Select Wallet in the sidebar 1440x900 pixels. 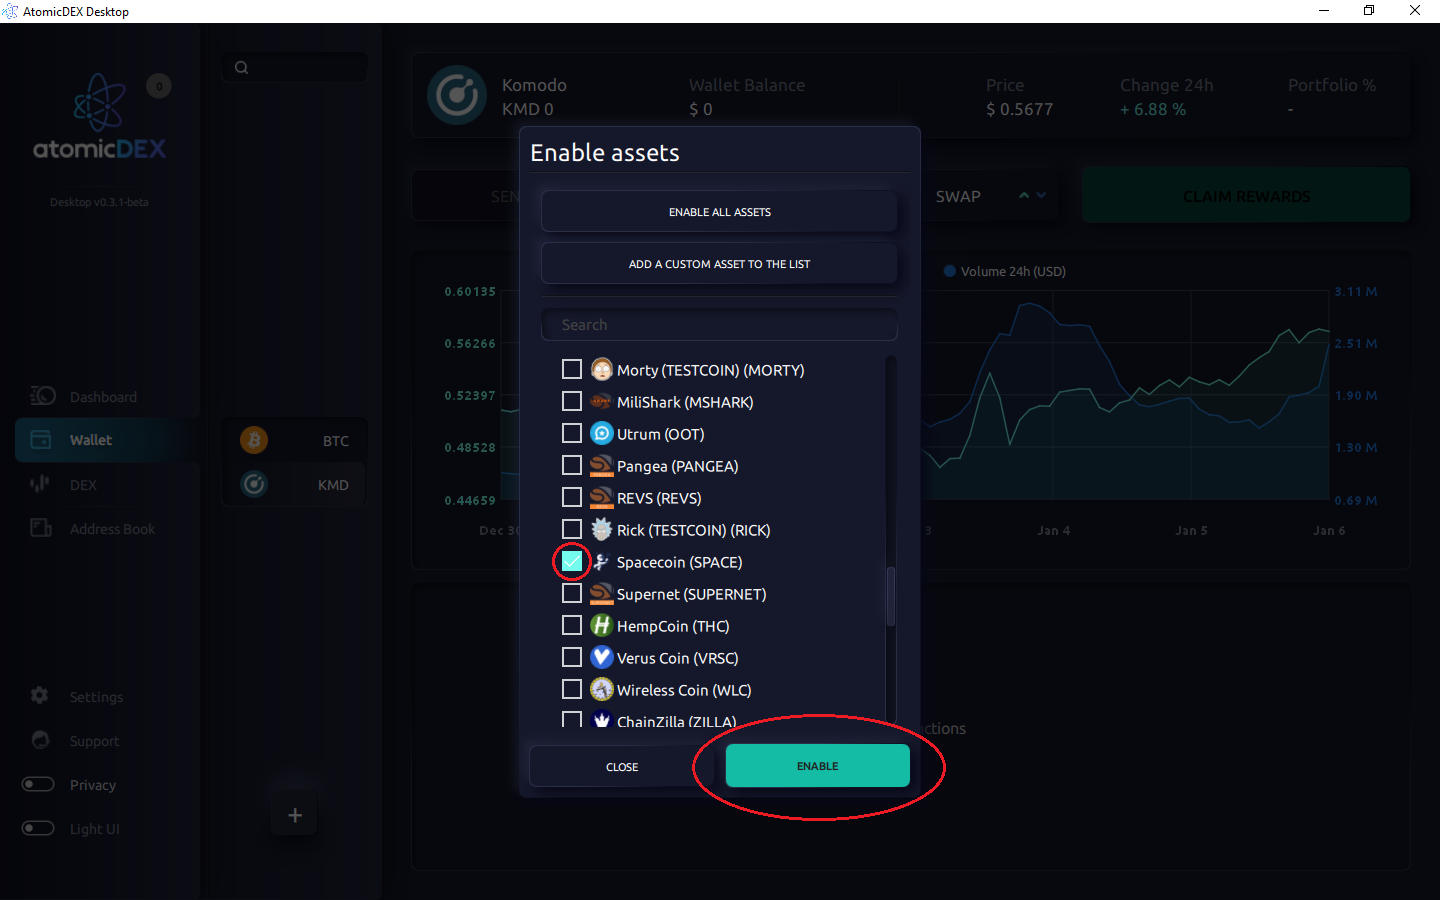click(x=106, y=440)
